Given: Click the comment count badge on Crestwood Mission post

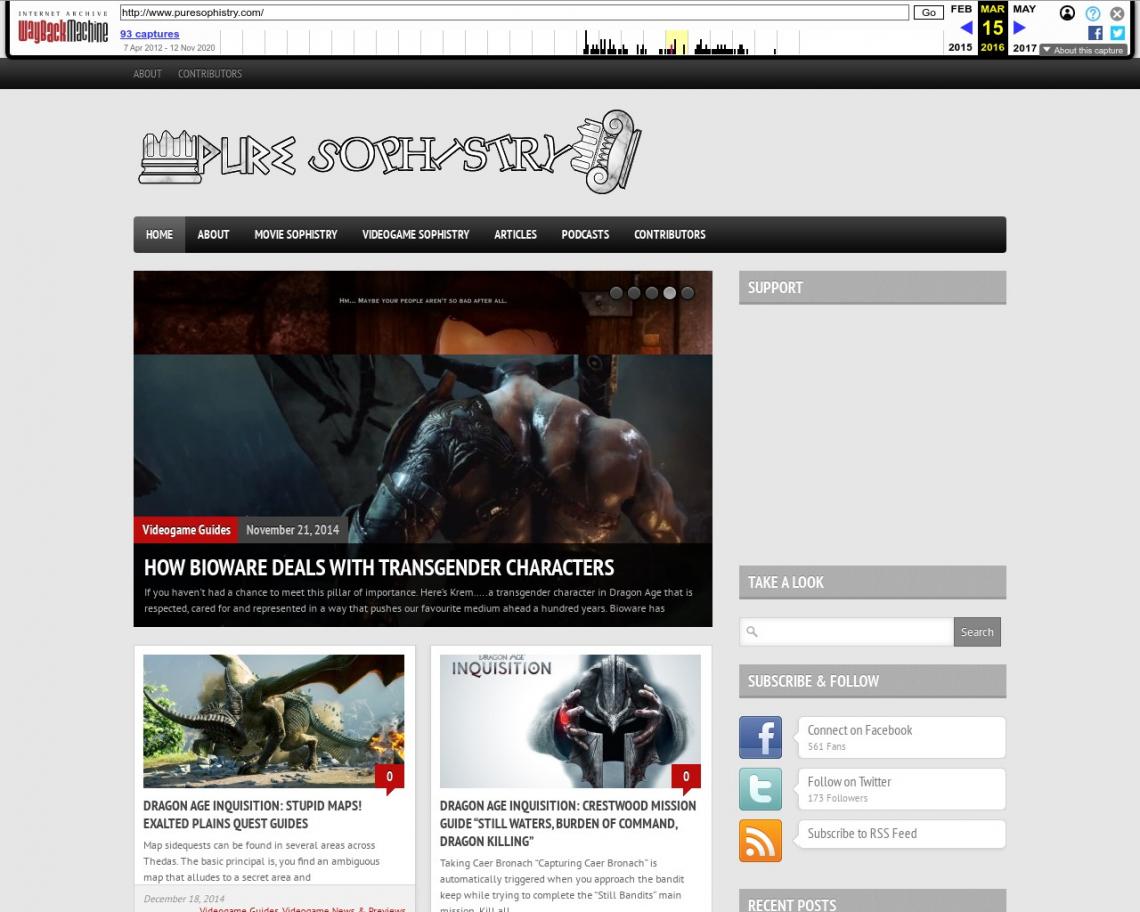Looking at the screenshot, I should (686, 777).
